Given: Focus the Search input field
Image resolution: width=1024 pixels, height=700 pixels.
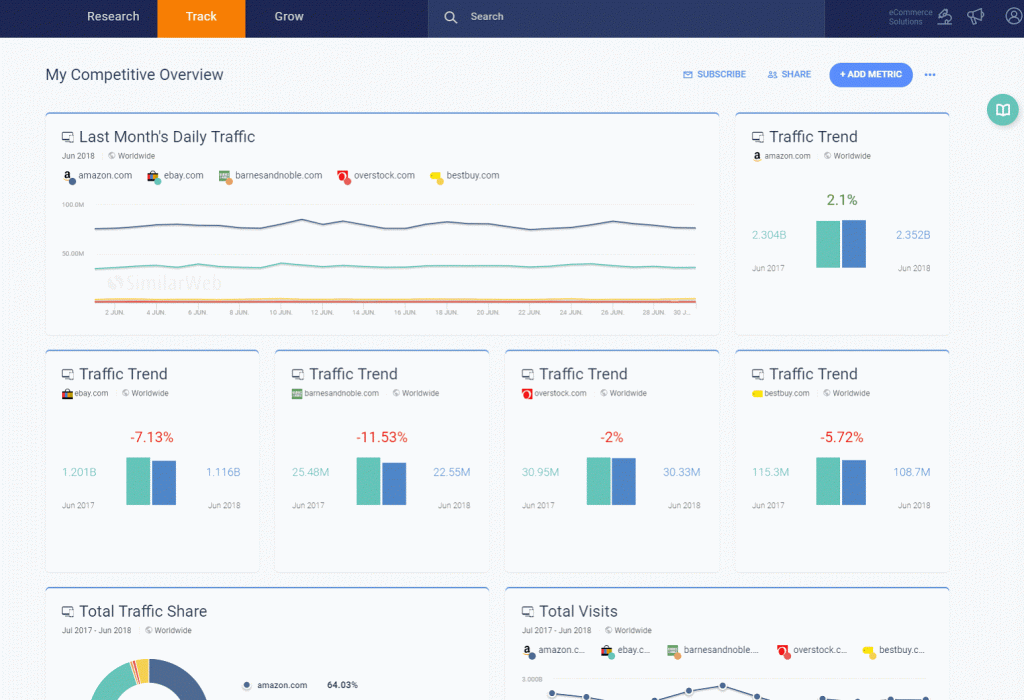Looking at the screenshot, I should click(626, 17).
